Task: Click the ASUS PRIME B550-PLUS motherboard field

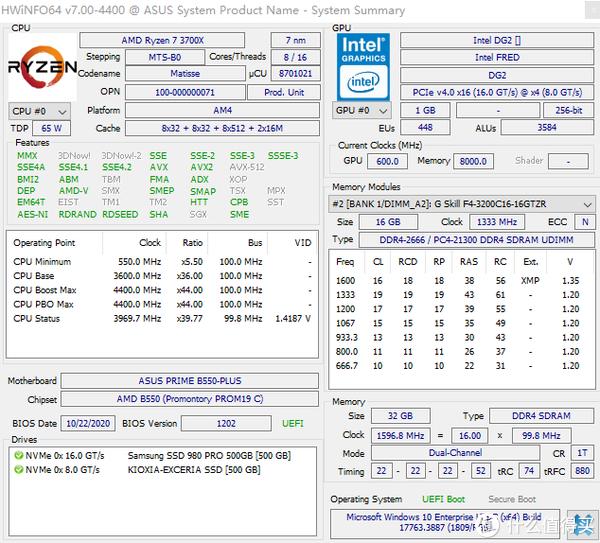Action: [190, 381]
